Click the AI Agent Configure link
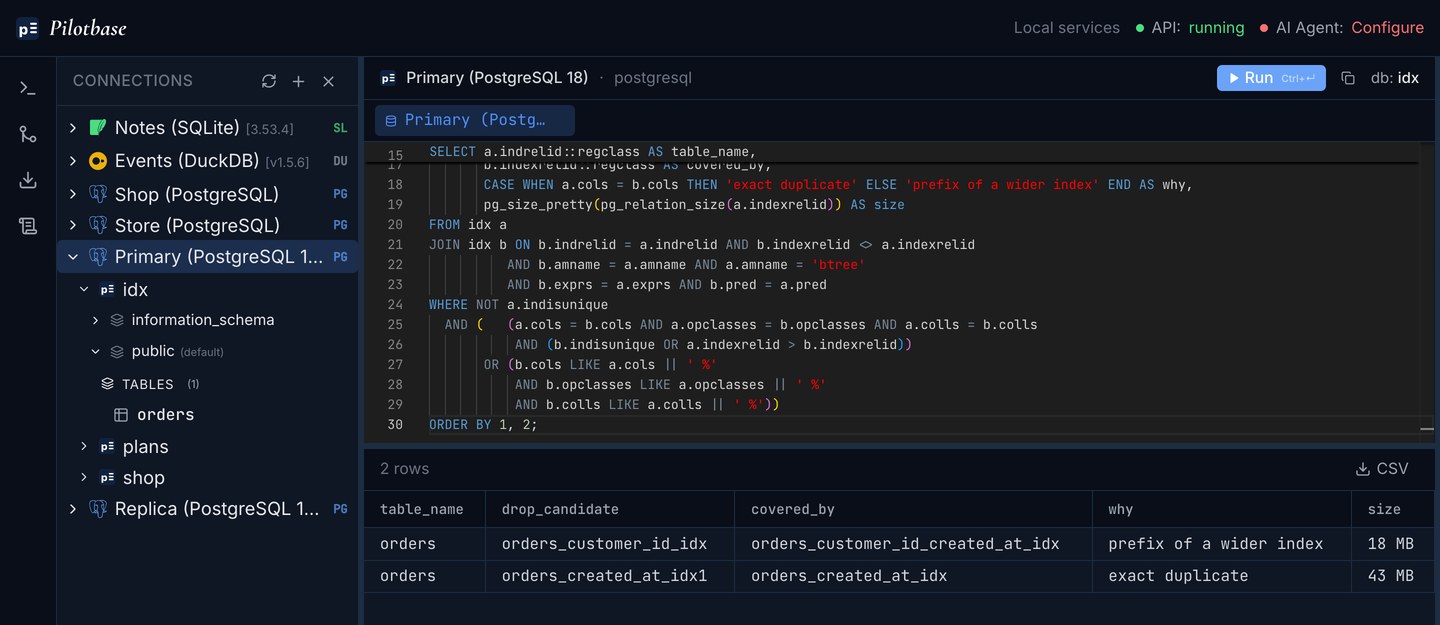Image resolution: width=1440 pixels, height=625 pixels. [x=1387, y=28]
